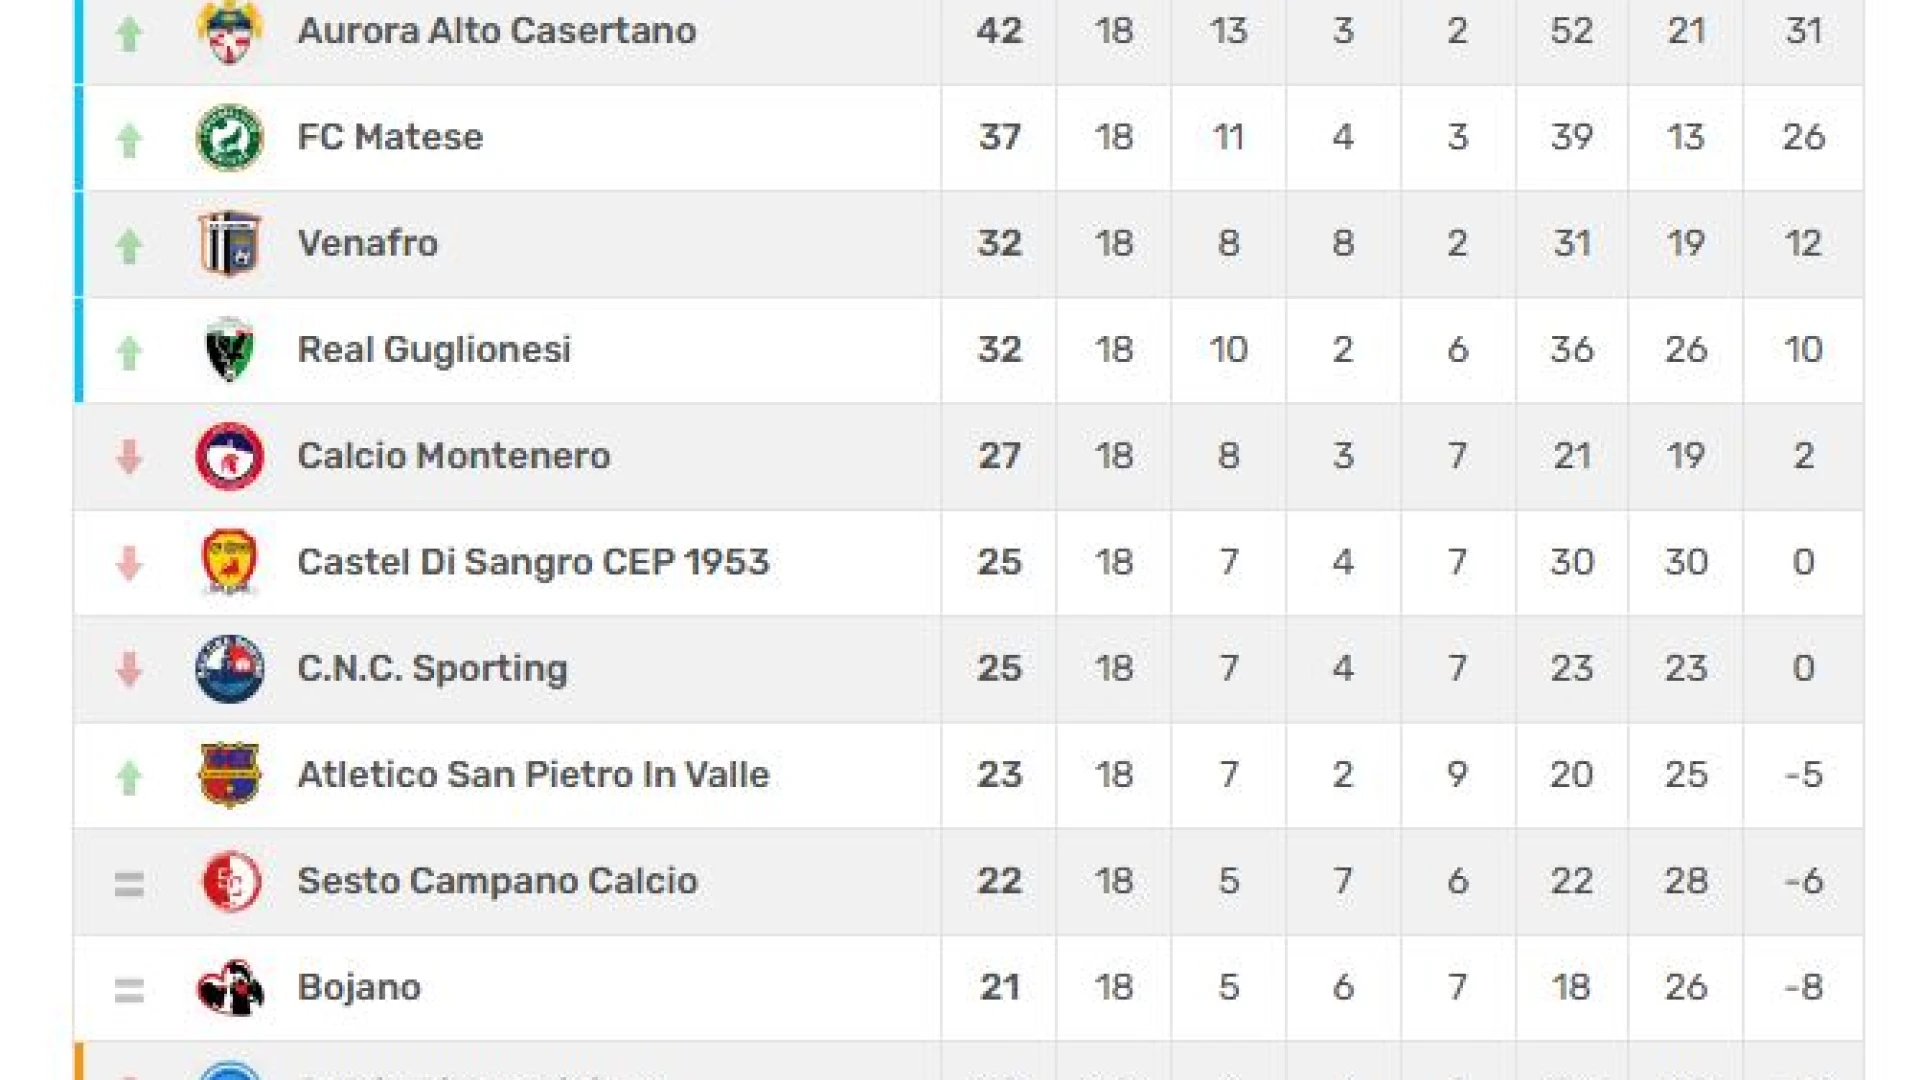Click the Atletico San Pietro In Valle crest

[229, 775]
